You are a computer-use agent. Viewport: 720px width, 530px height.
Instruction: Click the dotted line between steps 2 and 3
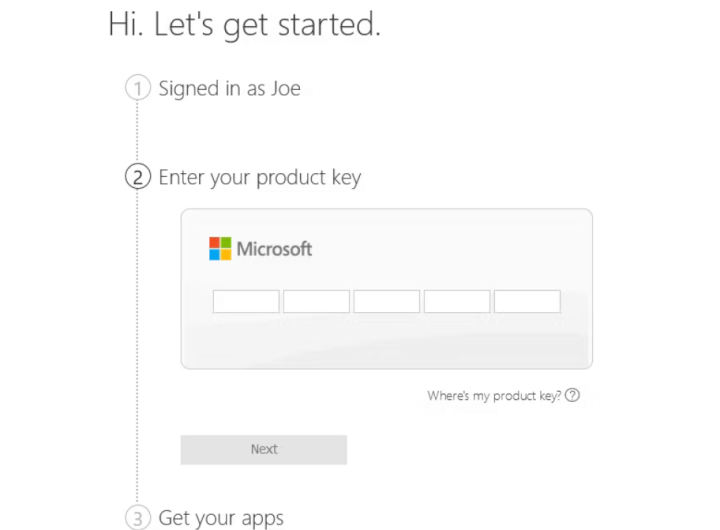pos(137,340)
